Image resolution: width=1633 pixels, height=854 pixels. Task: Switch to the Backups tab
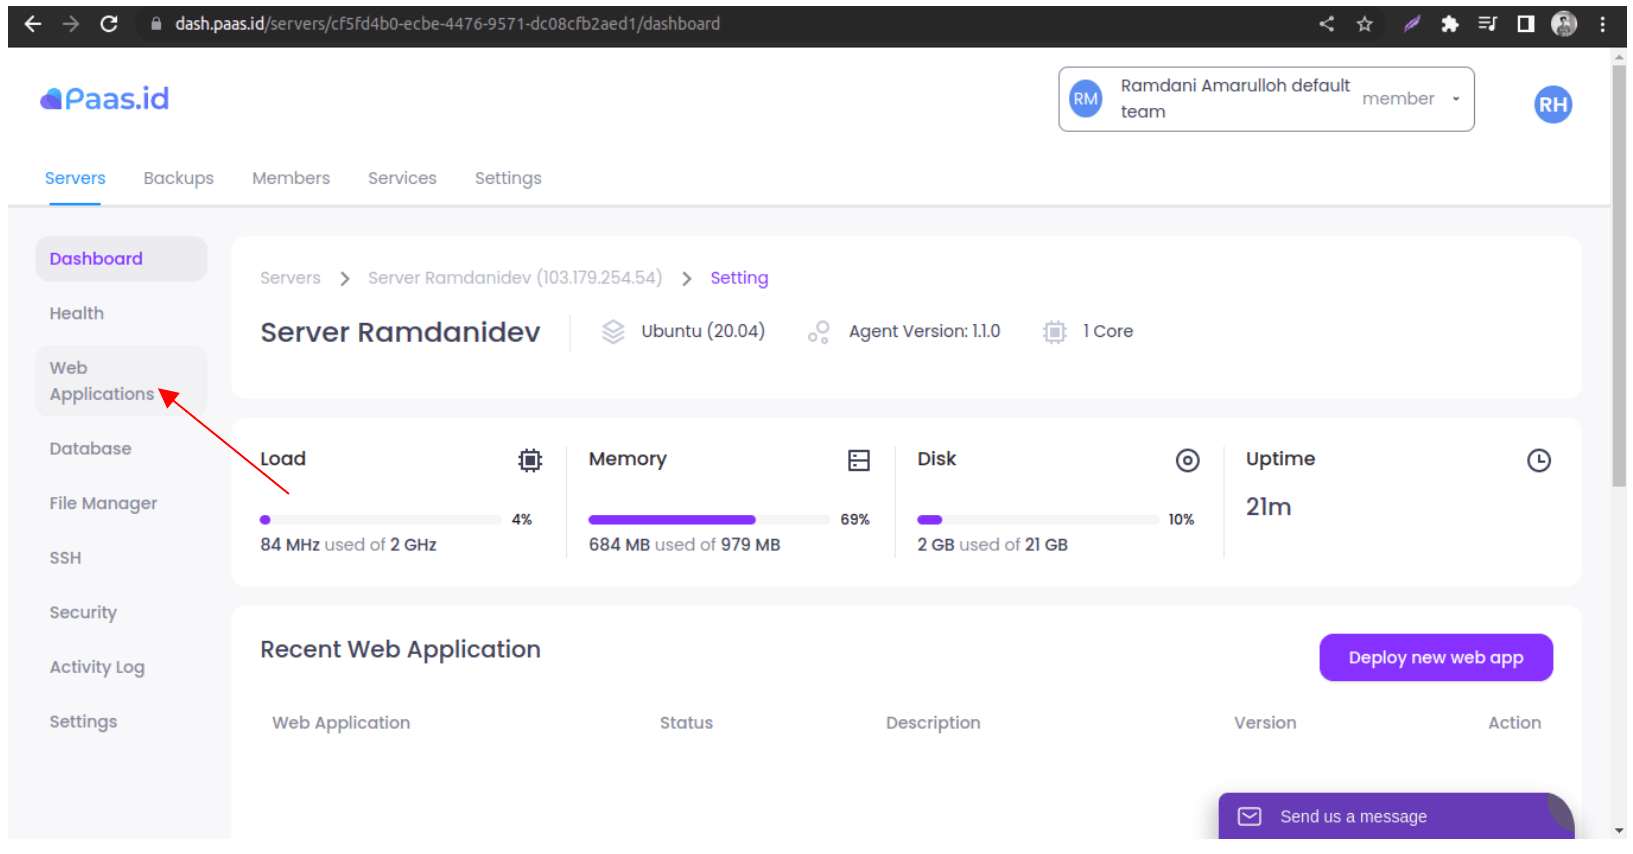pos(178,178)
